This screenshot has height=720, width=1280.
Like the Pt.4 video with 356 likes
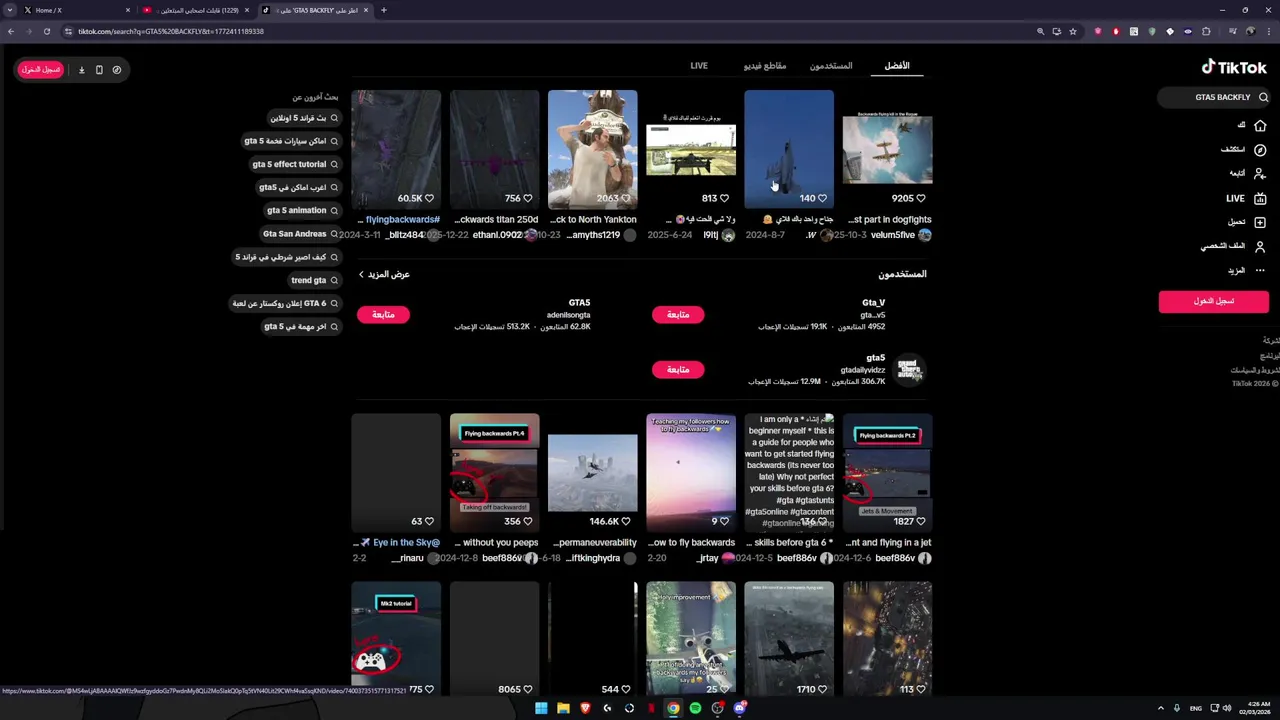pyautogui.click(x=528, y=521)
